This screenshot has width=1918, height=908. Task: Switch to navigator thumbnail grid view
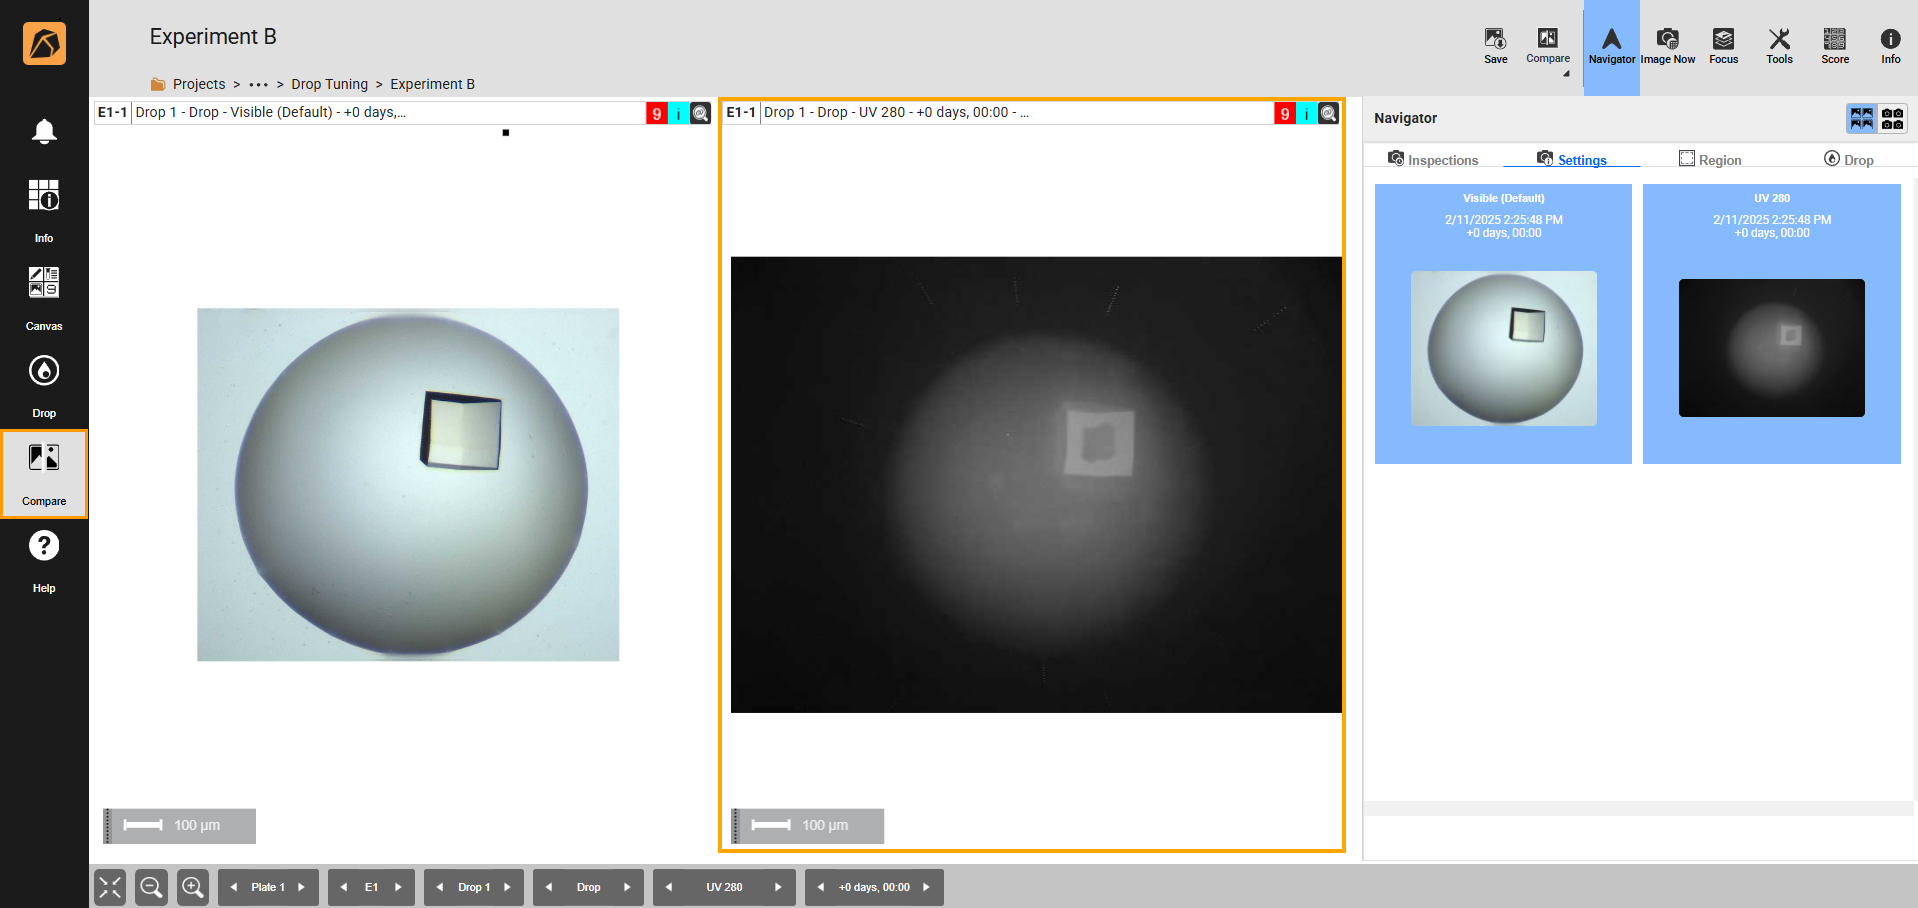(x=1861, y=119)
